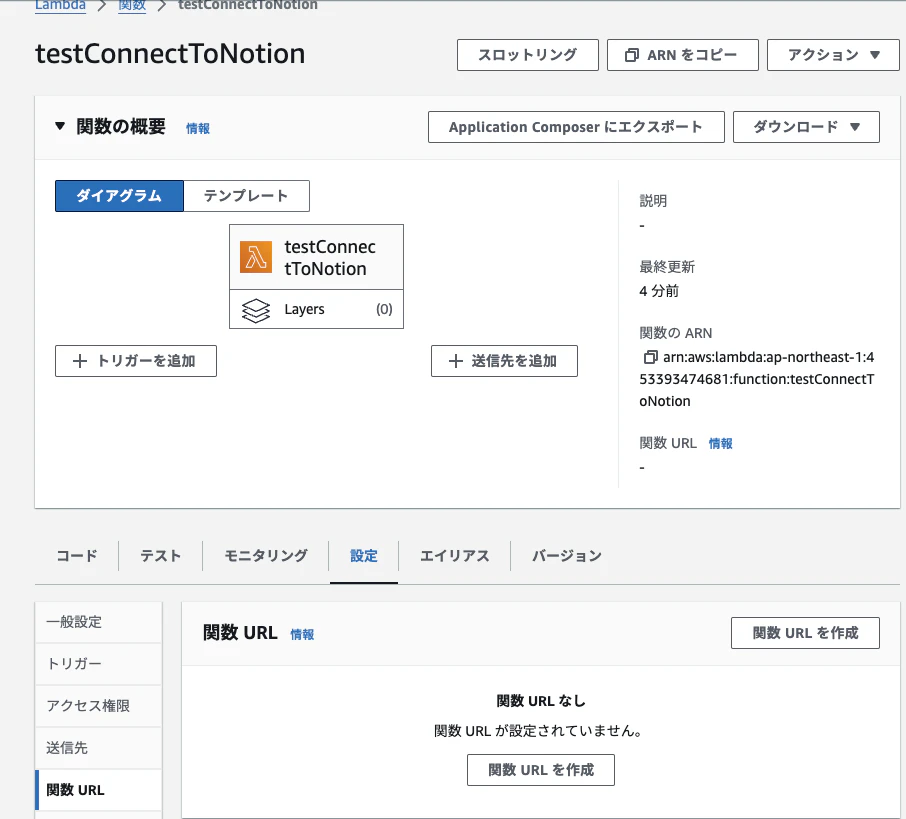Click 情報 link beside 関数 URL in summary
The height and width of the screenshot is (819, 906).
[x=721, y=443]
